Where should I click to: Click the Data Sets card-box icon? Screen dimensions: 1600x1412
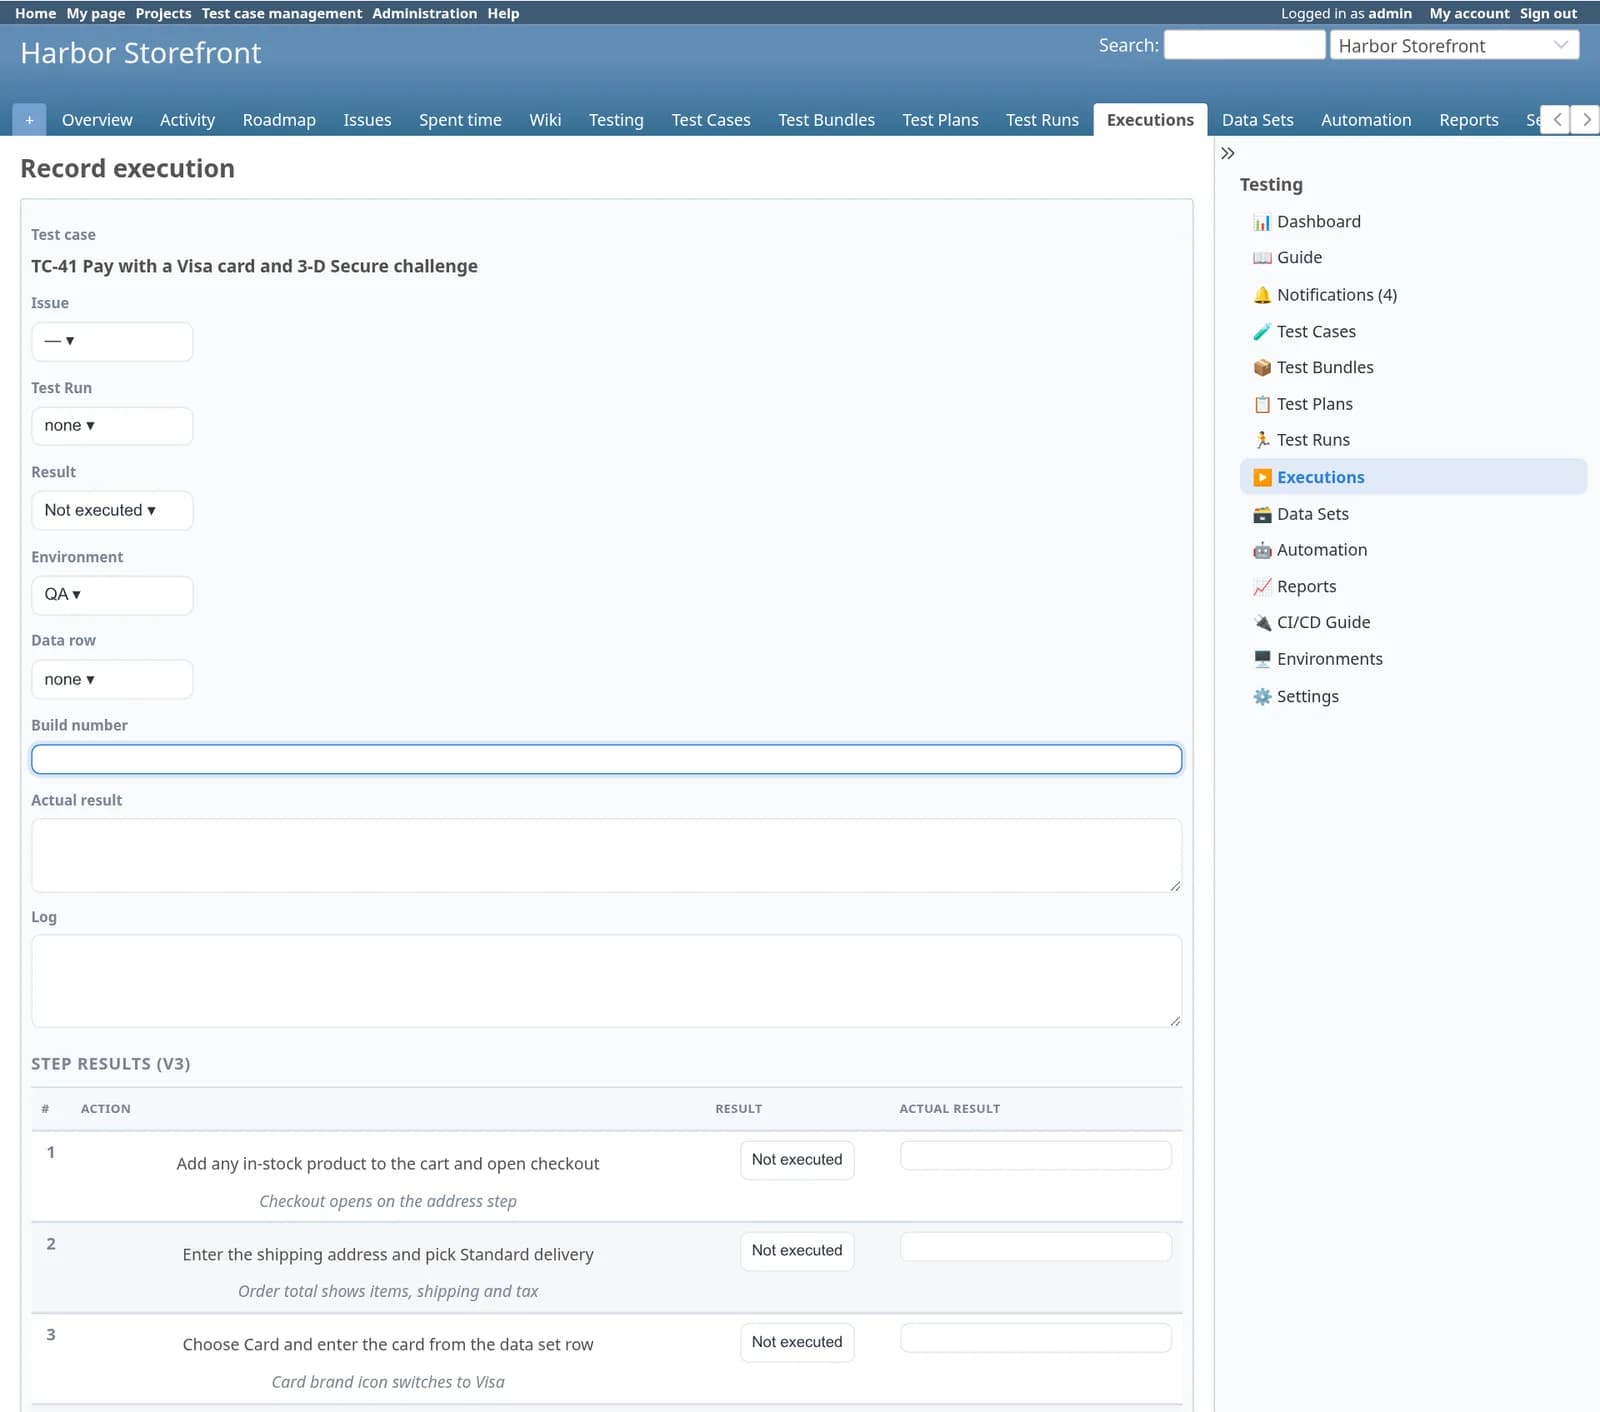[x=1262, y=514]
